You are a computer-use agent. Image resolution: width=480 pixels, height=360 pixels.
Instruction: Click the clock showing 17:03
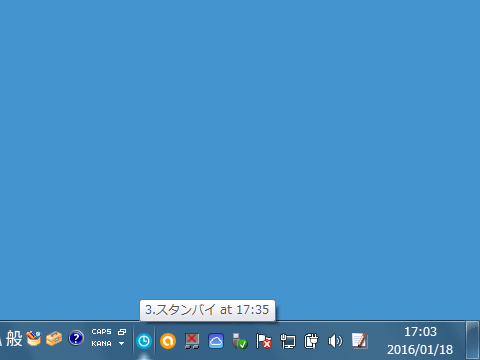point(420,332)
